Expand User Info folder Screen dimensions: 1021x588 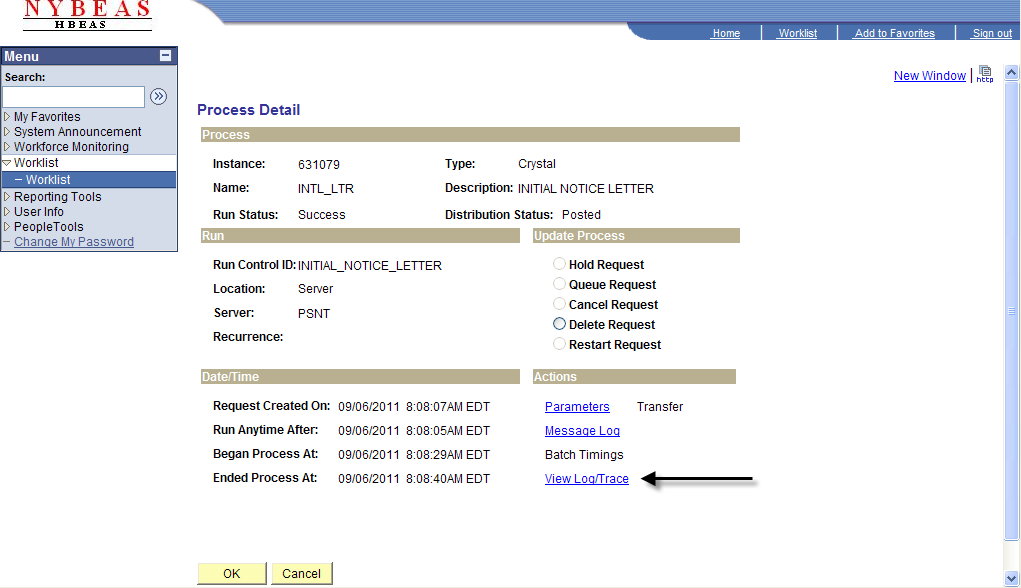(x=7, y=212)
